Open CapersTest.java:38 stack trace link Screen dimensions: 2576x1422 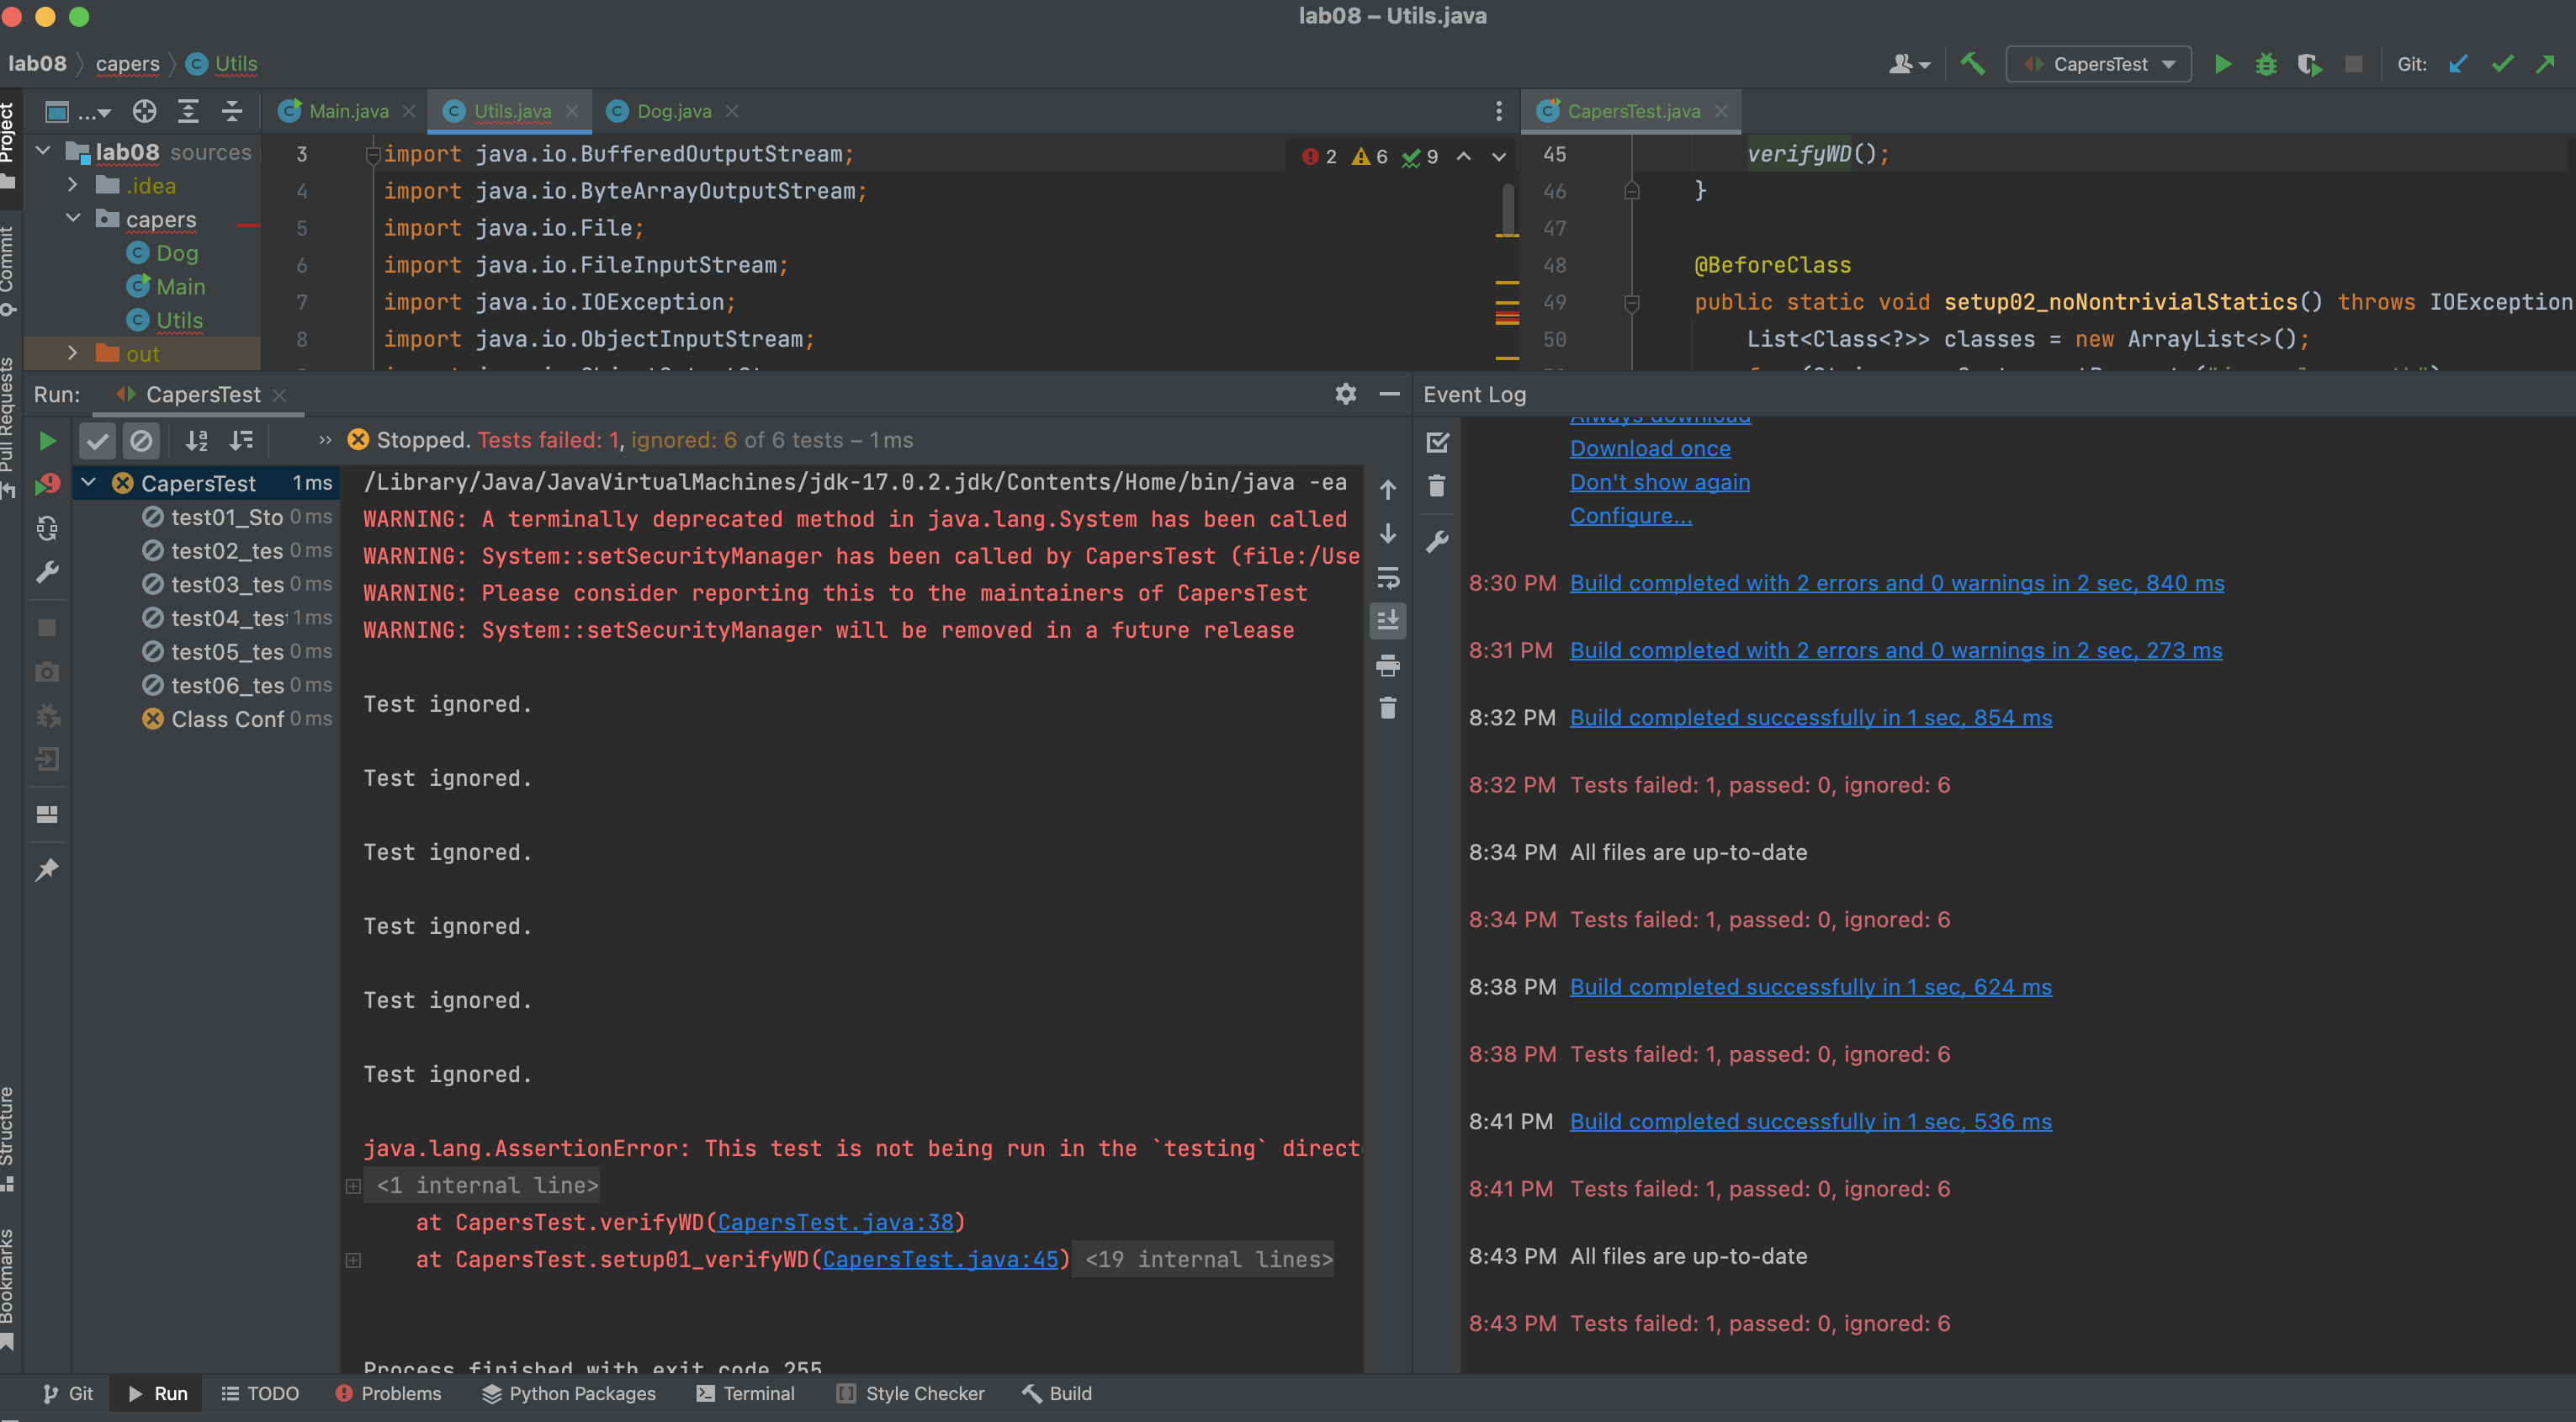coord(835,1222)
